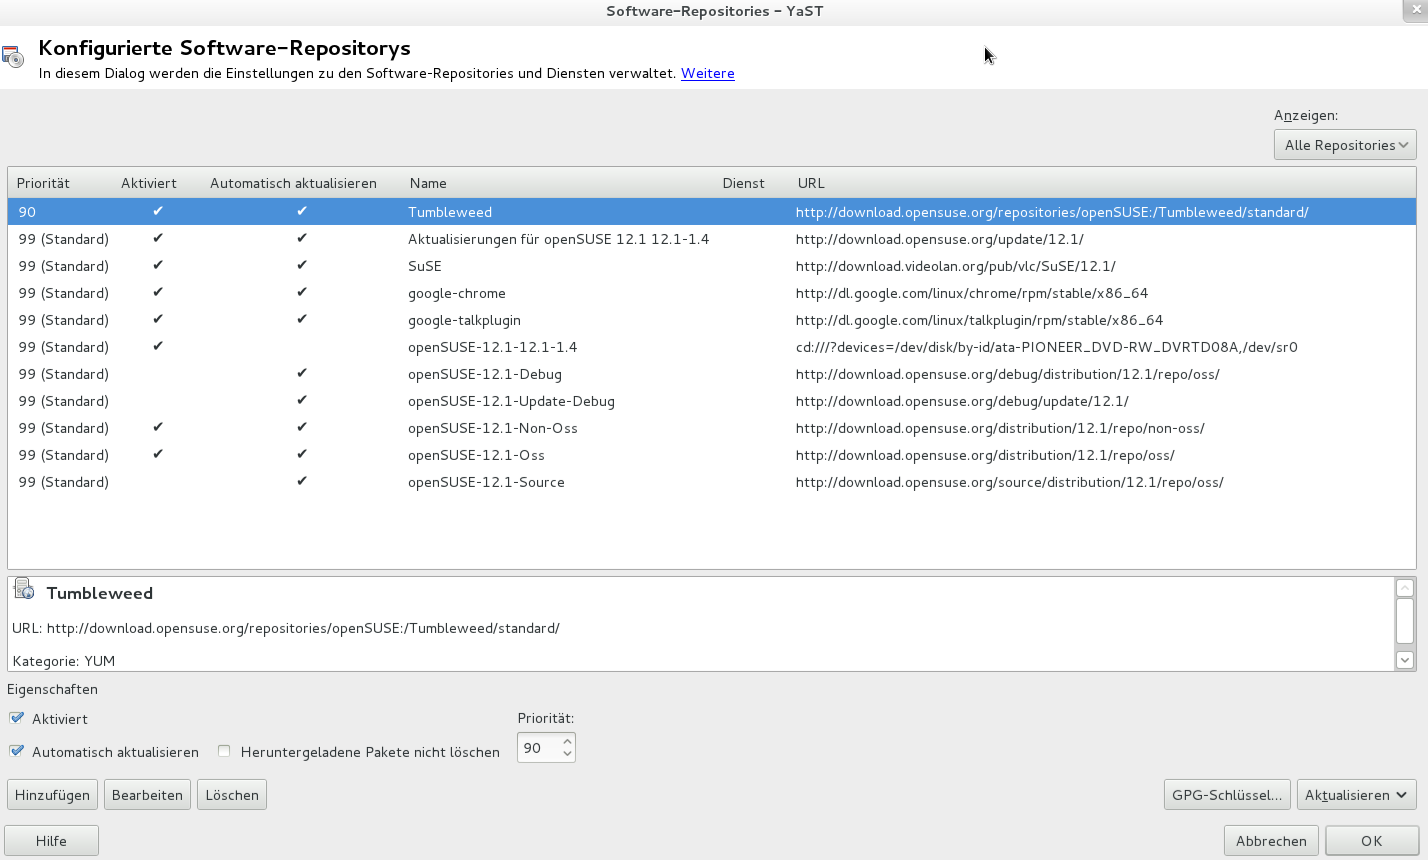Image resolution: width=1428 pixels, height=860 pixels.
Task: Click details pane scrollbar down arrow
Action: tap(1405, 659)
